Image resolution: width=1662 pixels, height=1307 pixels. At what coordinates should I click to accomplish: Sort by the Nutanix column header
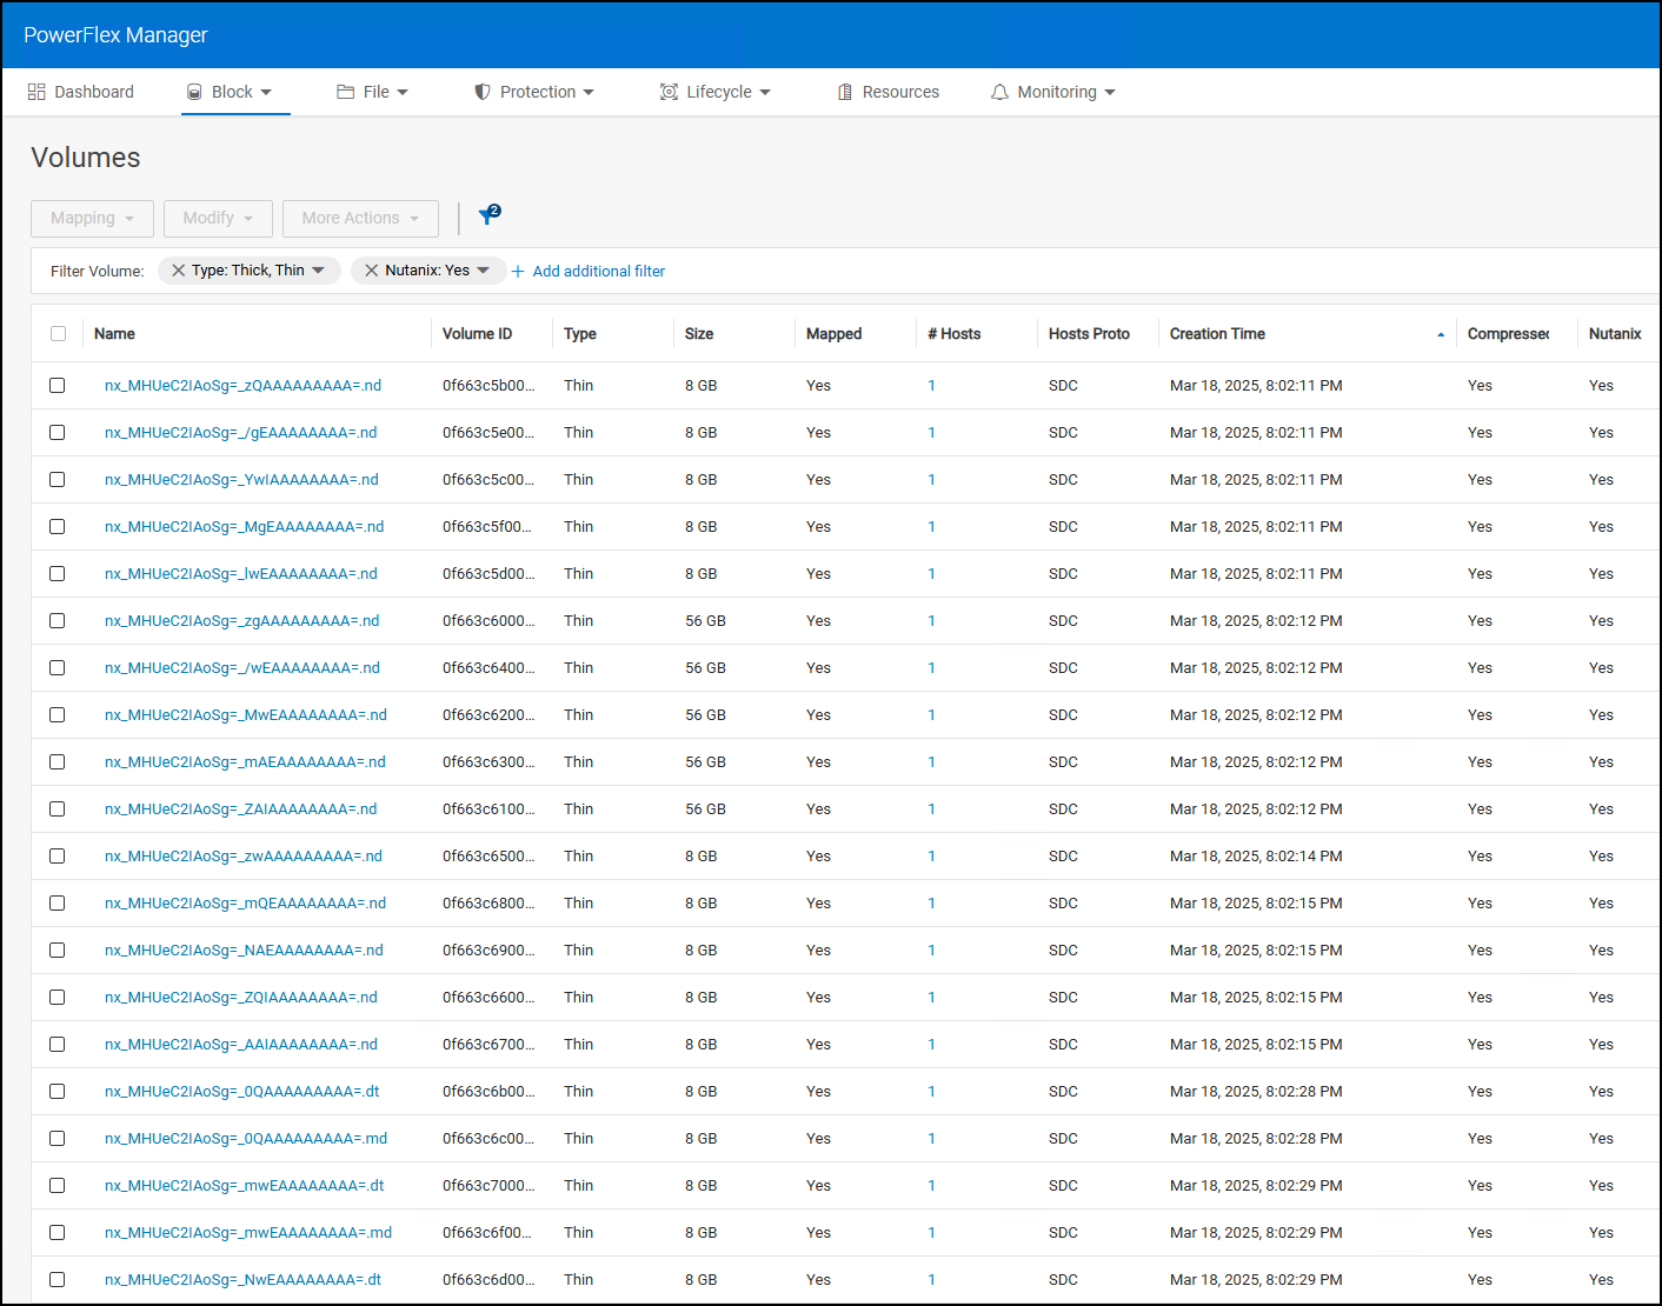[1615, 334]
